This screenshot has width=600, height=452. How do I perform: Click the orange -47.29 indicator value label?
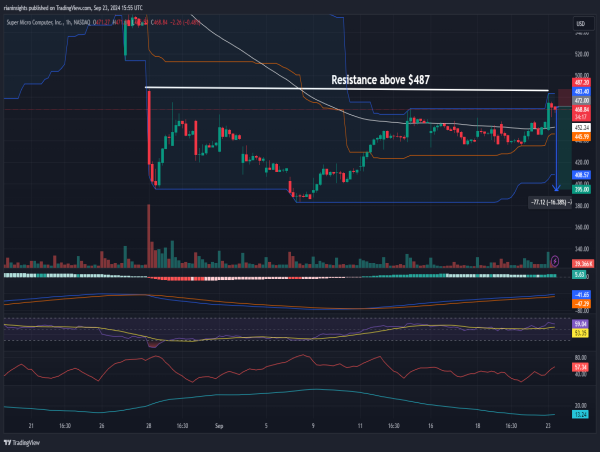581,304
